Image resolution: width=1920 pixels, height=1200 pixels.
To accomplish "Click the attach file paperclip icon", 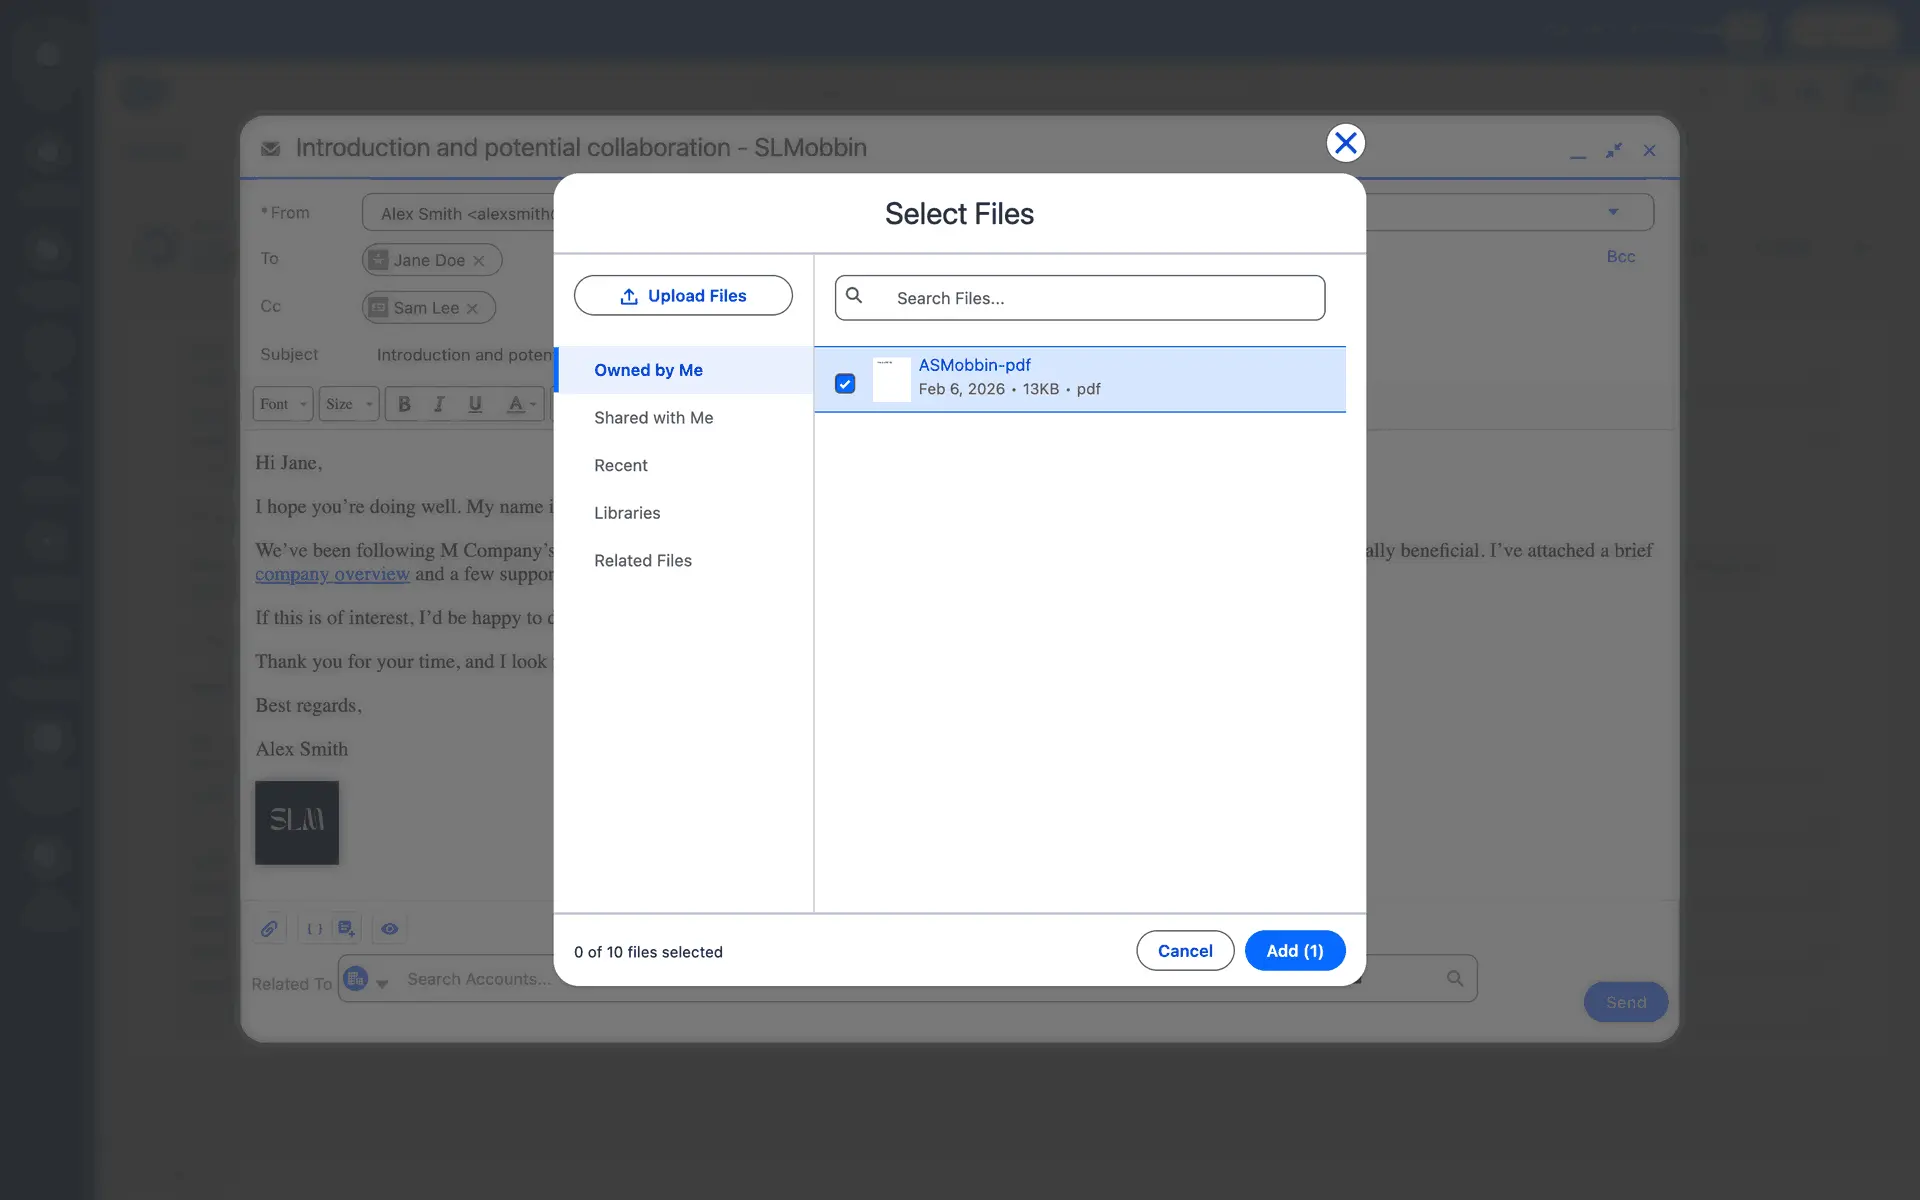I will [269, 929].
